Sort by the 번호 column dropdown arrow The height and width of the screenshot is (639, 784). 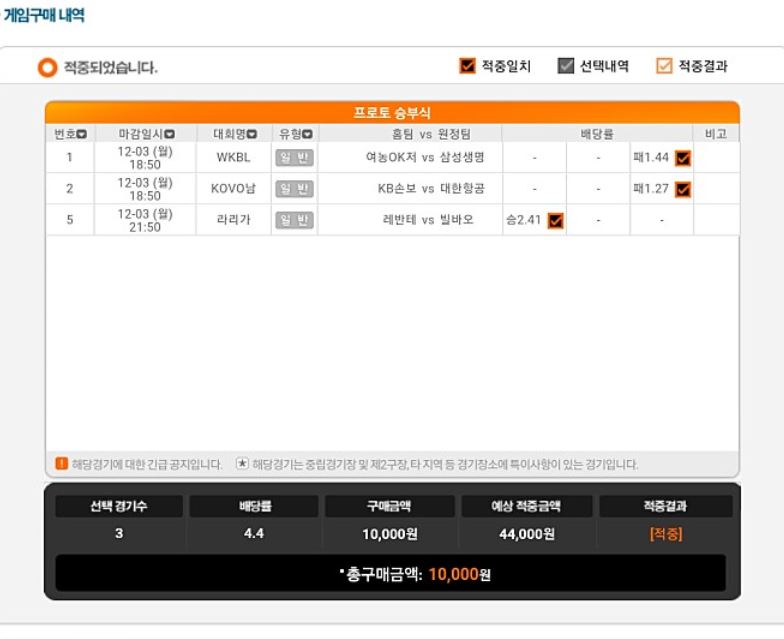pos(82,134)
